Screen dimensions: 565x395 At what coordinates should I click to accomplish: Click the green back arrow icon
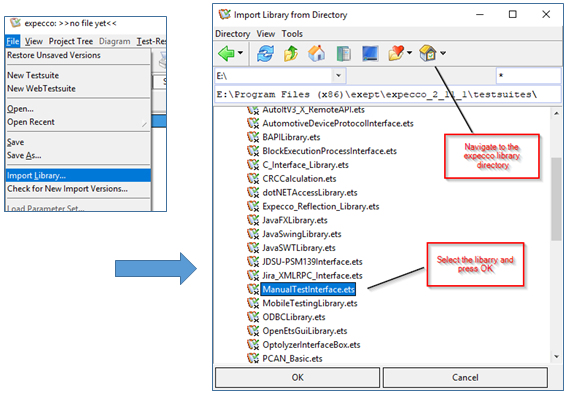(x=226, y=53)
